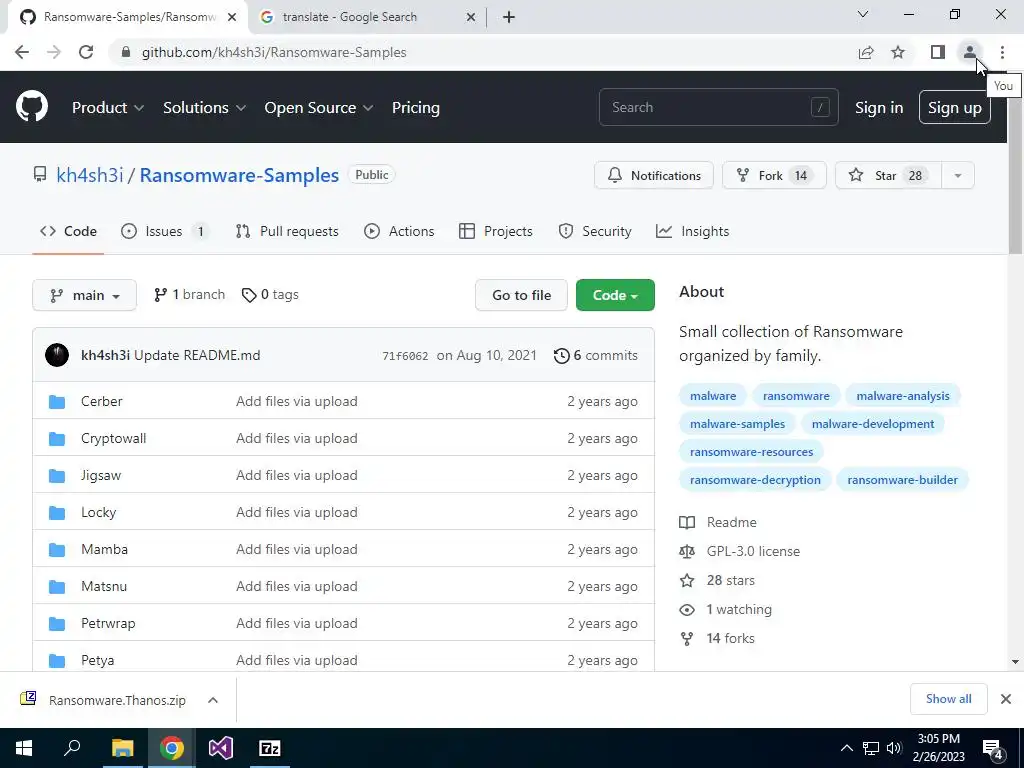Open 7-Zip from the taskbar
The height and width of the screenshot is (768, 1024).
tap(270, 748)
